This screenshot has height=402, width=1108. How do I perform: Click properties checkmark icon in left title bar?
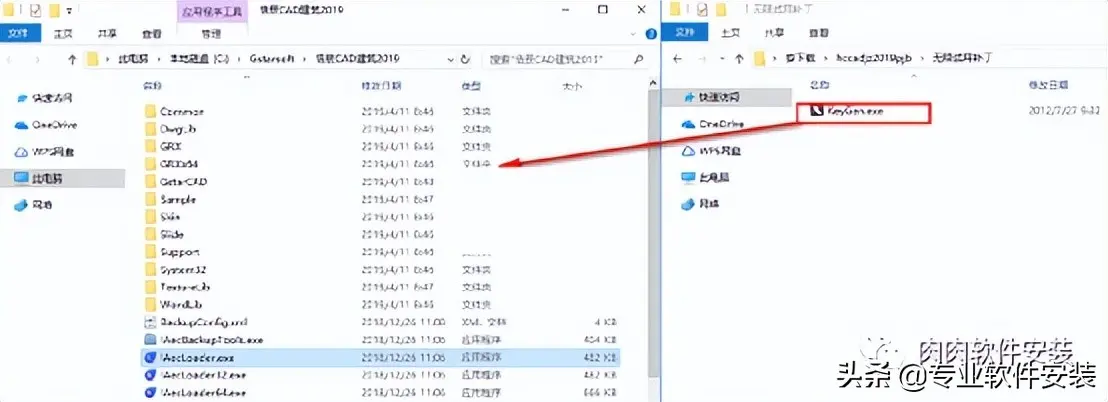(35, 10)
